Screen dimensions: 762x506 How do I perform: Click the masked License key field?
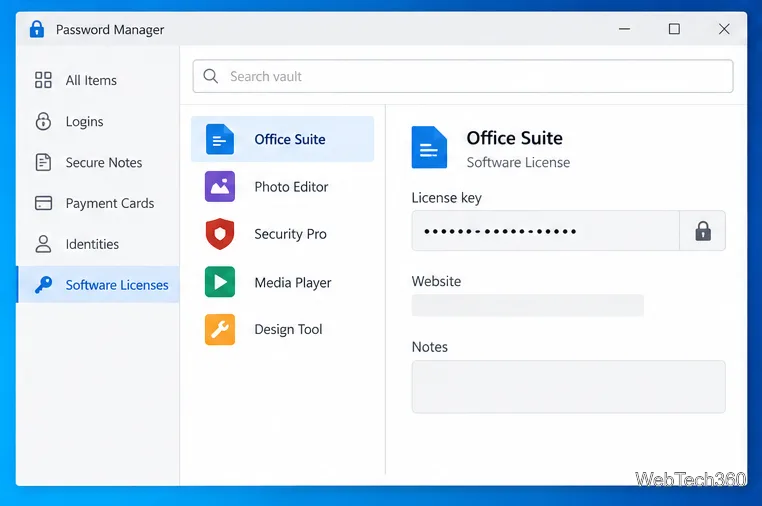[545, 231]
